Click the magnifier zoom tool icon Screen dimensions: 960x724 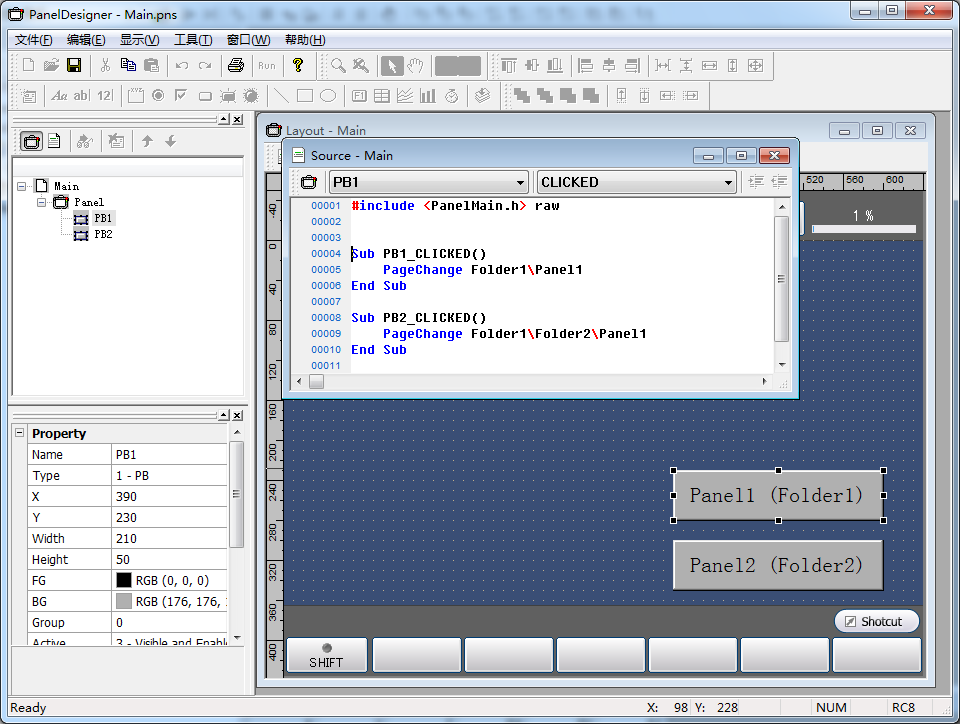339,66
